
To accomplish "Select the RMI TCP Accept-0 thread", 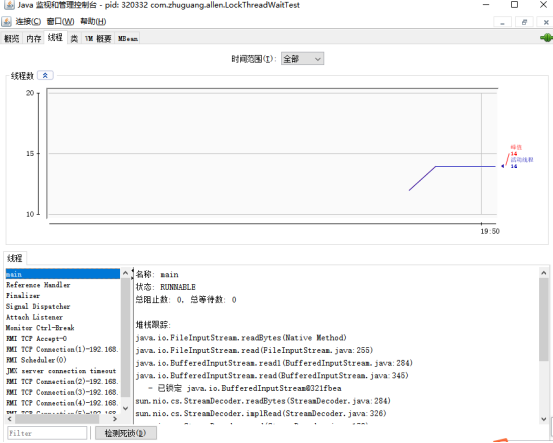I will pyautogui.click(x=63, y=339).
